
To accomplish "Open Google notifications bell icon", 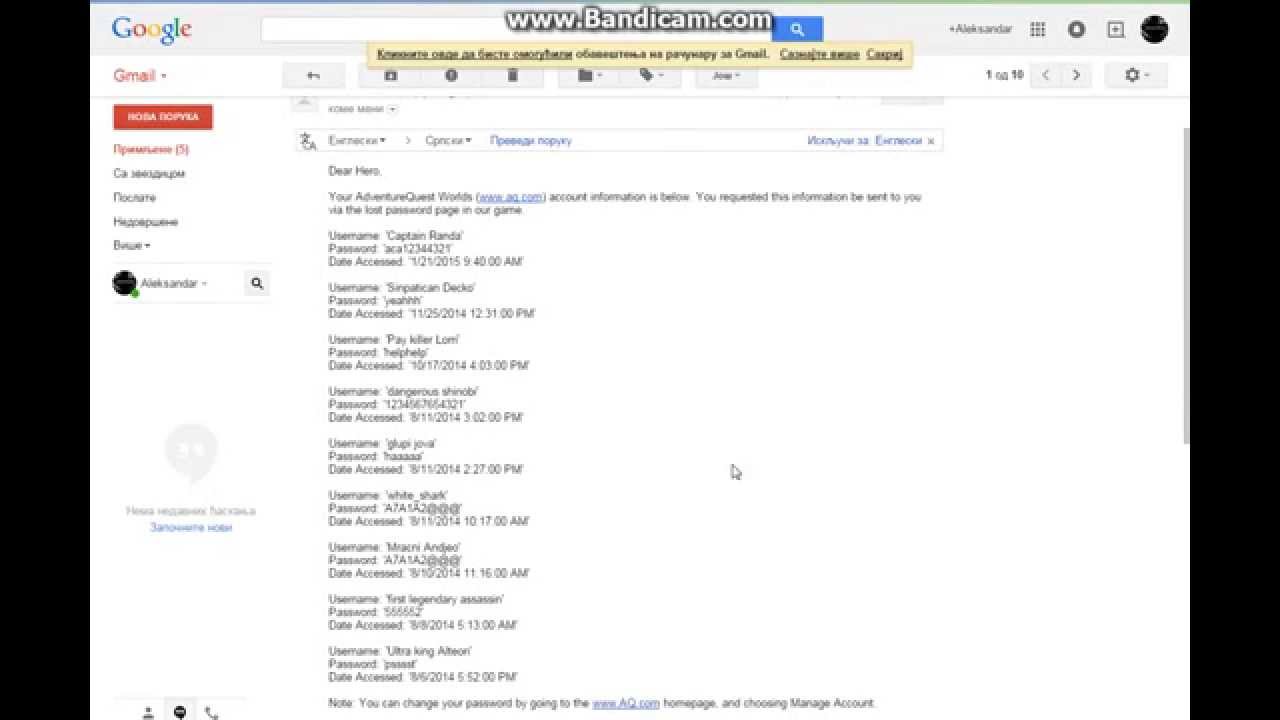I will tap(1077, 30).
